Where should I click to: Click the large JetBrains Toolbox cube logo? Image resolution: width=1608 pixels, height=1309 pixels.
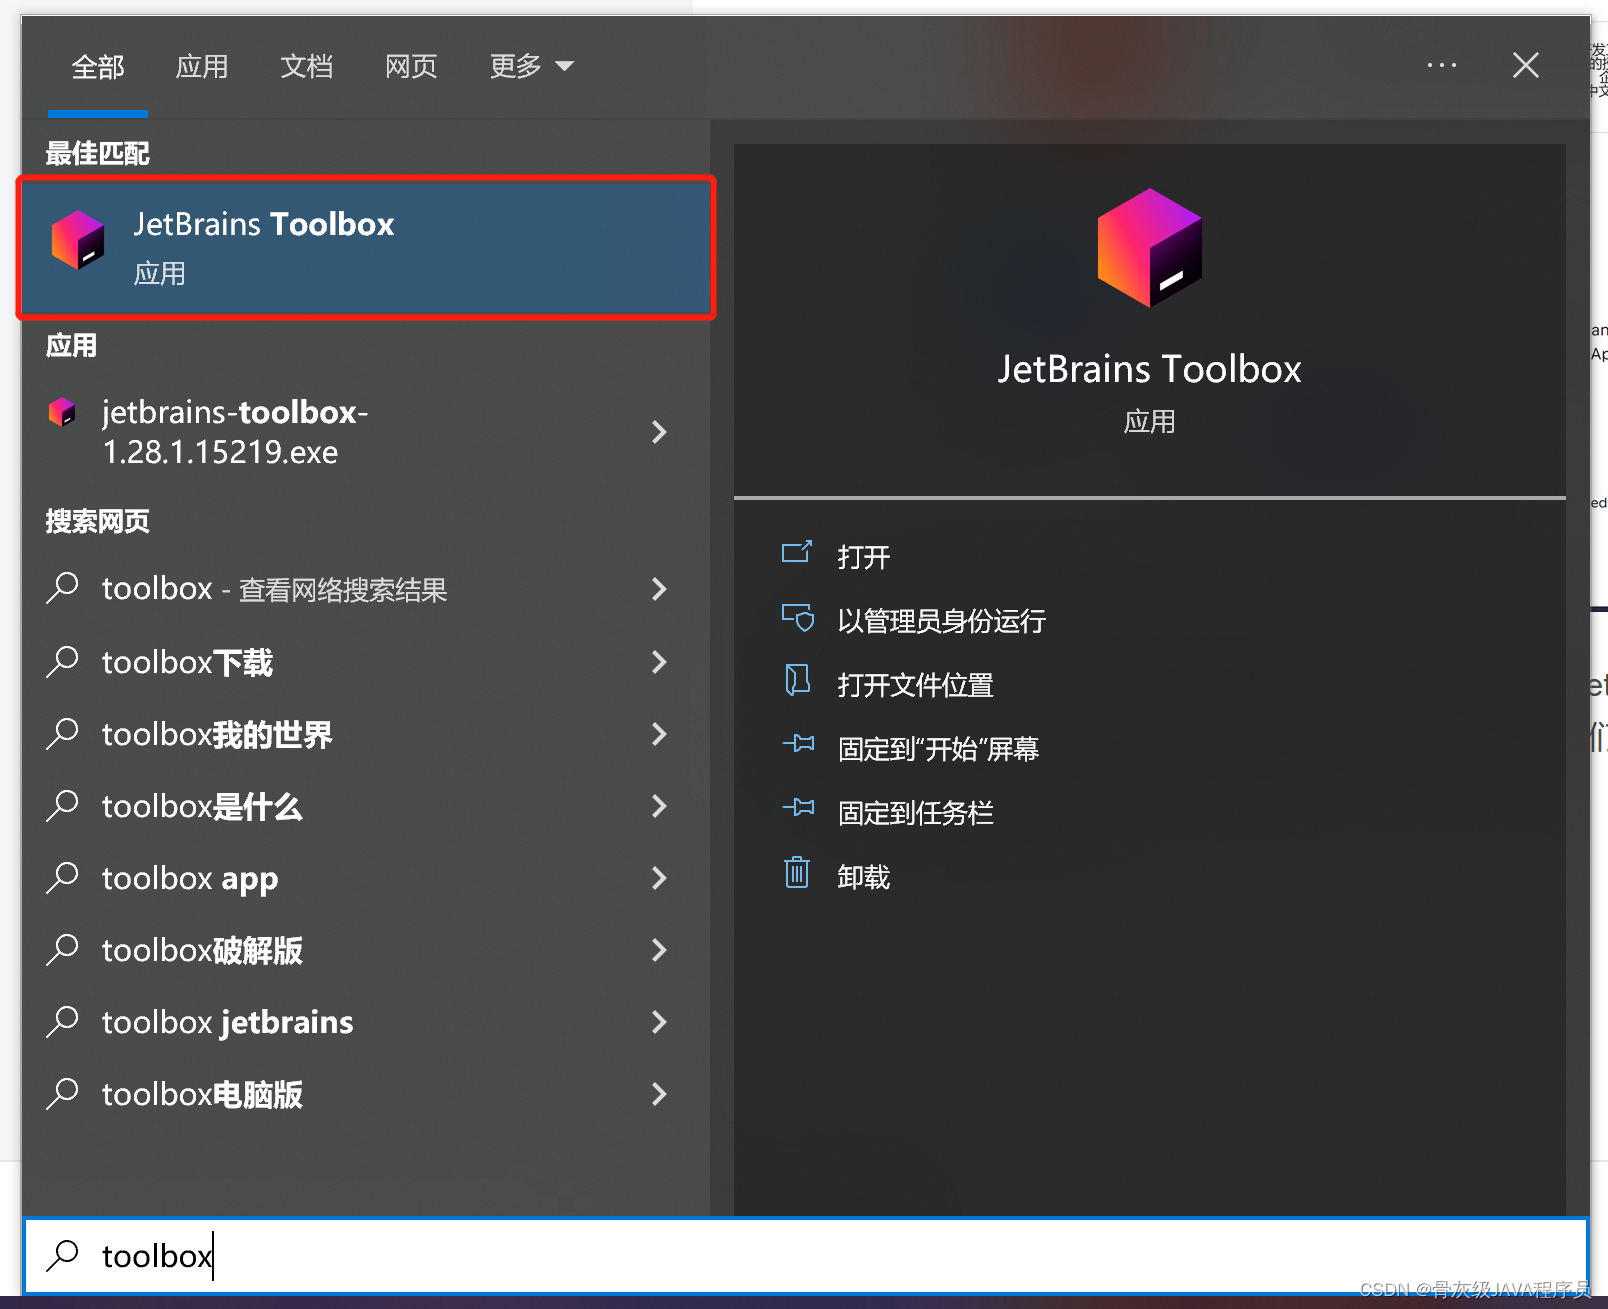click(x=1149, y=247)
